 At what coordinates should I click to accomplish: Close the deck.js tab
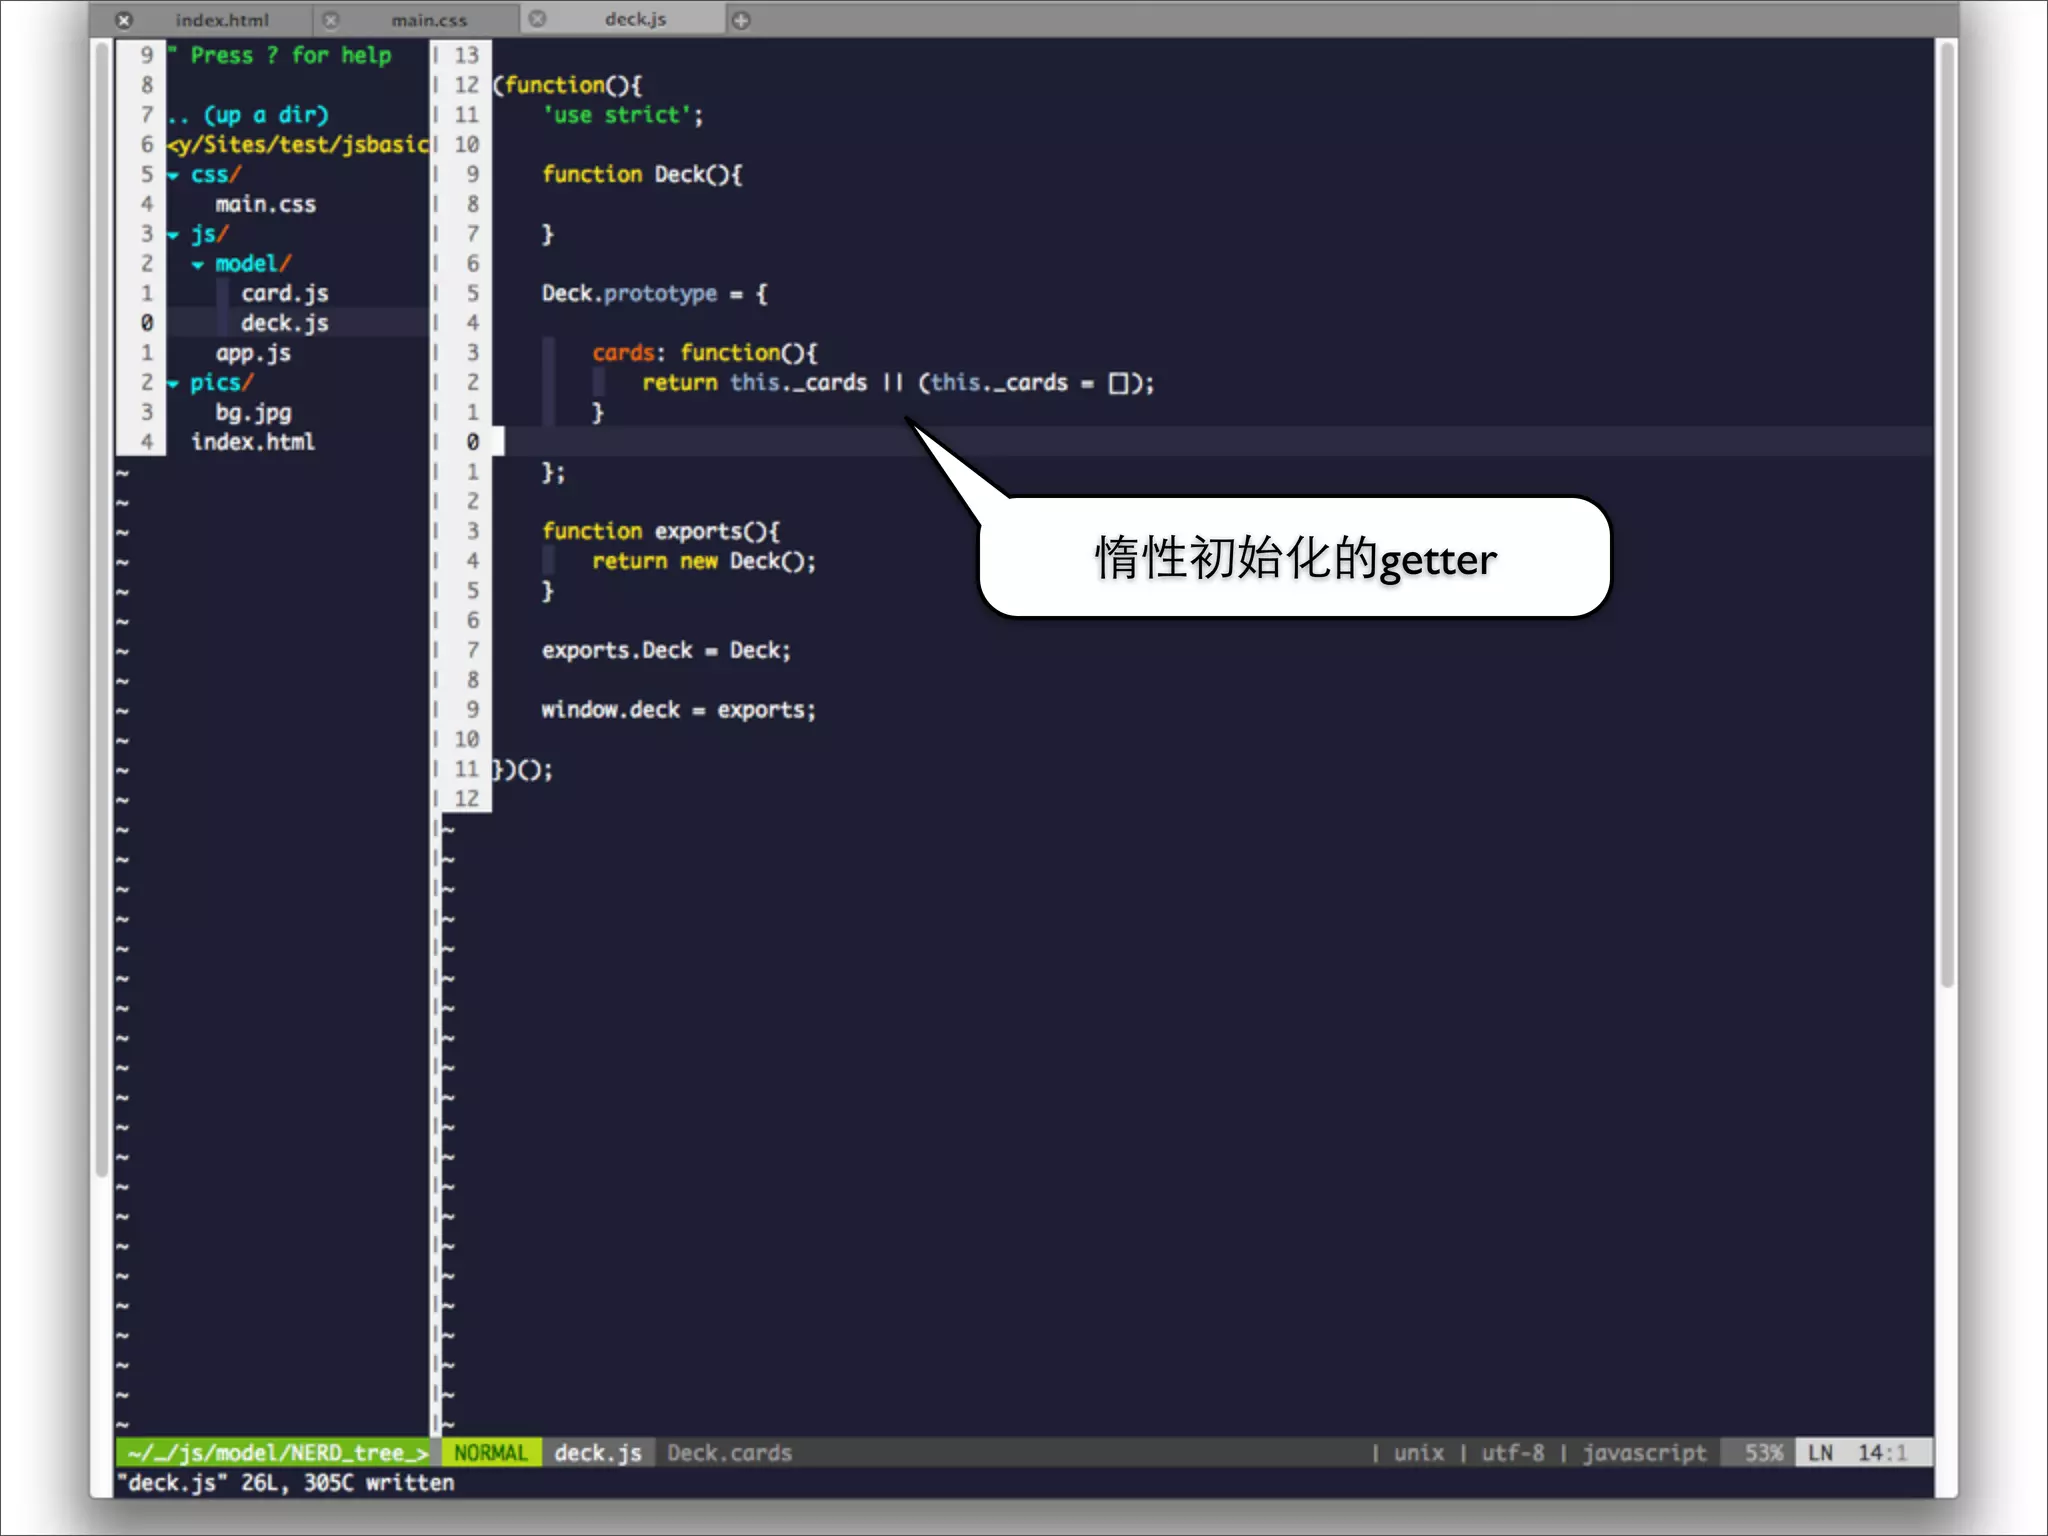(537, 19)
